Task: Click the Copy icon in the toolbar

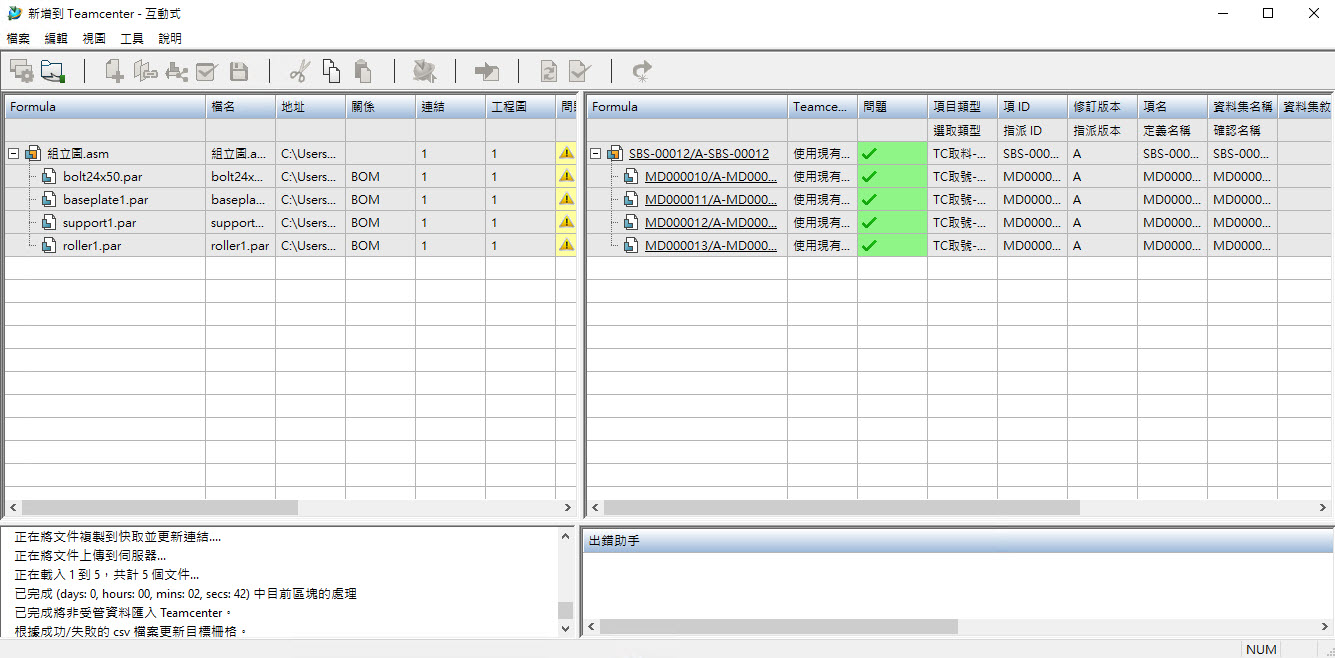Action: (x=331, y=71)
